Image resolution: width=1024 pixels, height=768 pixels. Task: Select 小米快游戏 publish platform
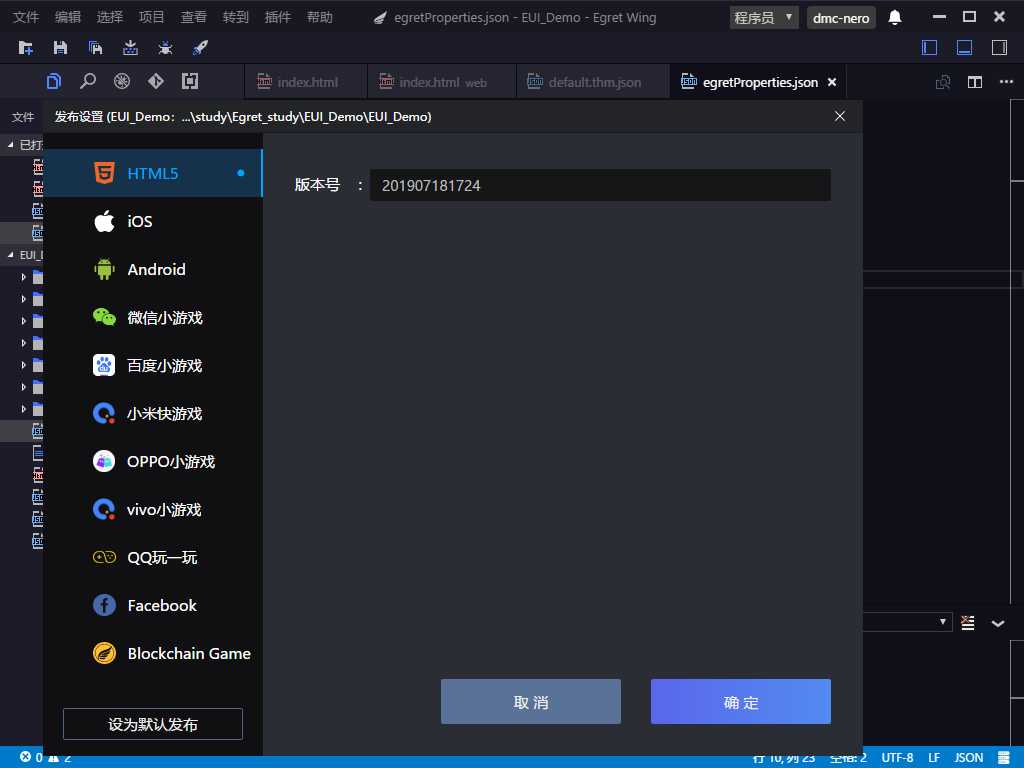click(153, 413)
